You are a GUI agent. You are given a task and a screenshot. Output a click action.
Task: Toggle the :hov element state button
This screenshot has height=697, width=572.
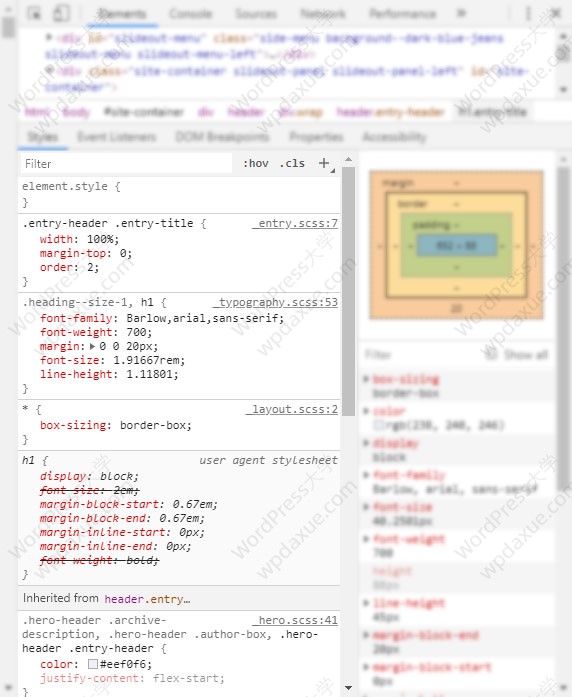click(x=256, y=164)
